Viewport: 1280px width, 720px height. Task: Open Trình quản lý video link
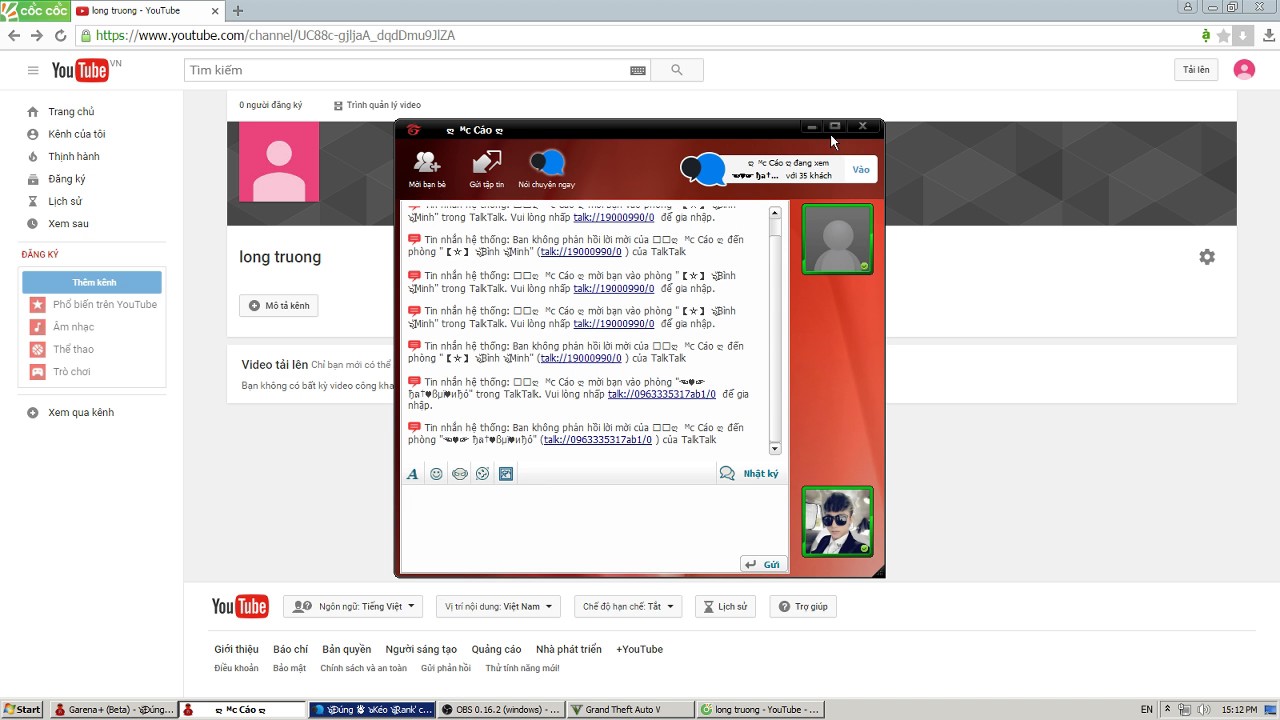pyautogui.click(x=377, y=105)
